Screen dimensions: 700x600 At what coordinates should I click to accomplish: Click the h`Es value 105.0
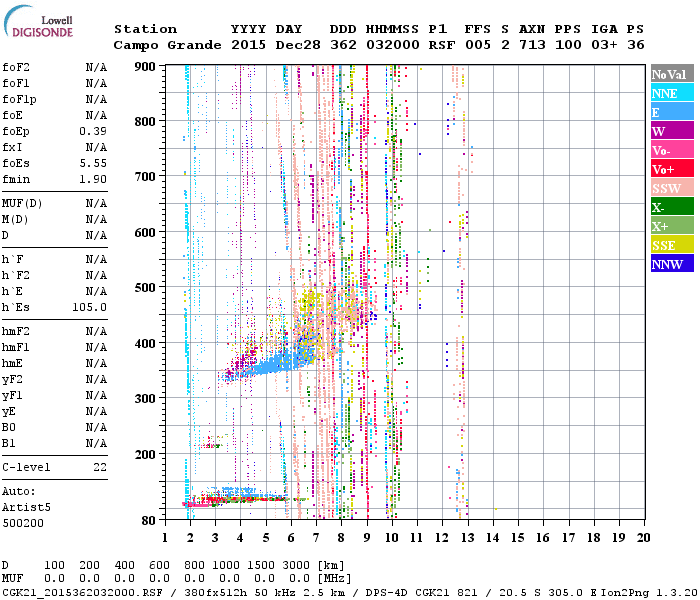tap(90, 307)
